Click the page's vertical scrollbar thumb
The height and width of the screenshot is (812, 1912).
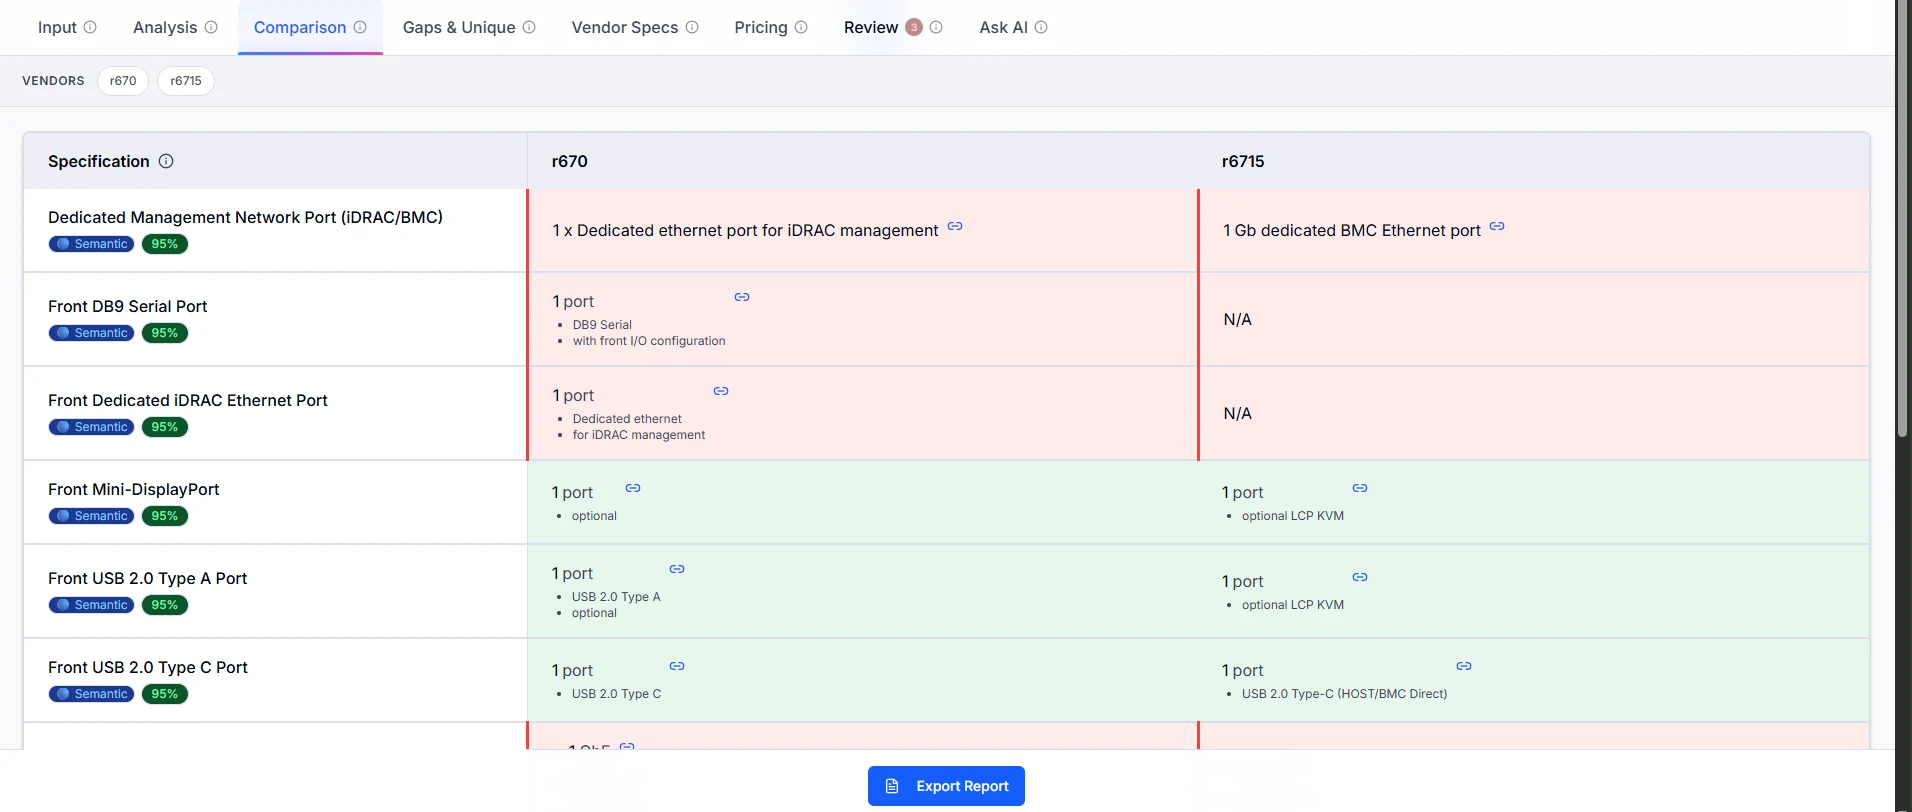(1903, 218)
